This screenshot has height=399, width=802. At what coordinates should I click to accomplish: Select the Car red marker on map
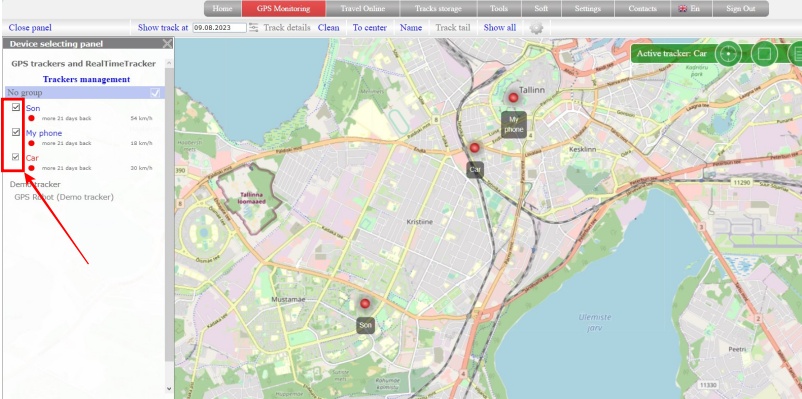(x=475, y=148)
